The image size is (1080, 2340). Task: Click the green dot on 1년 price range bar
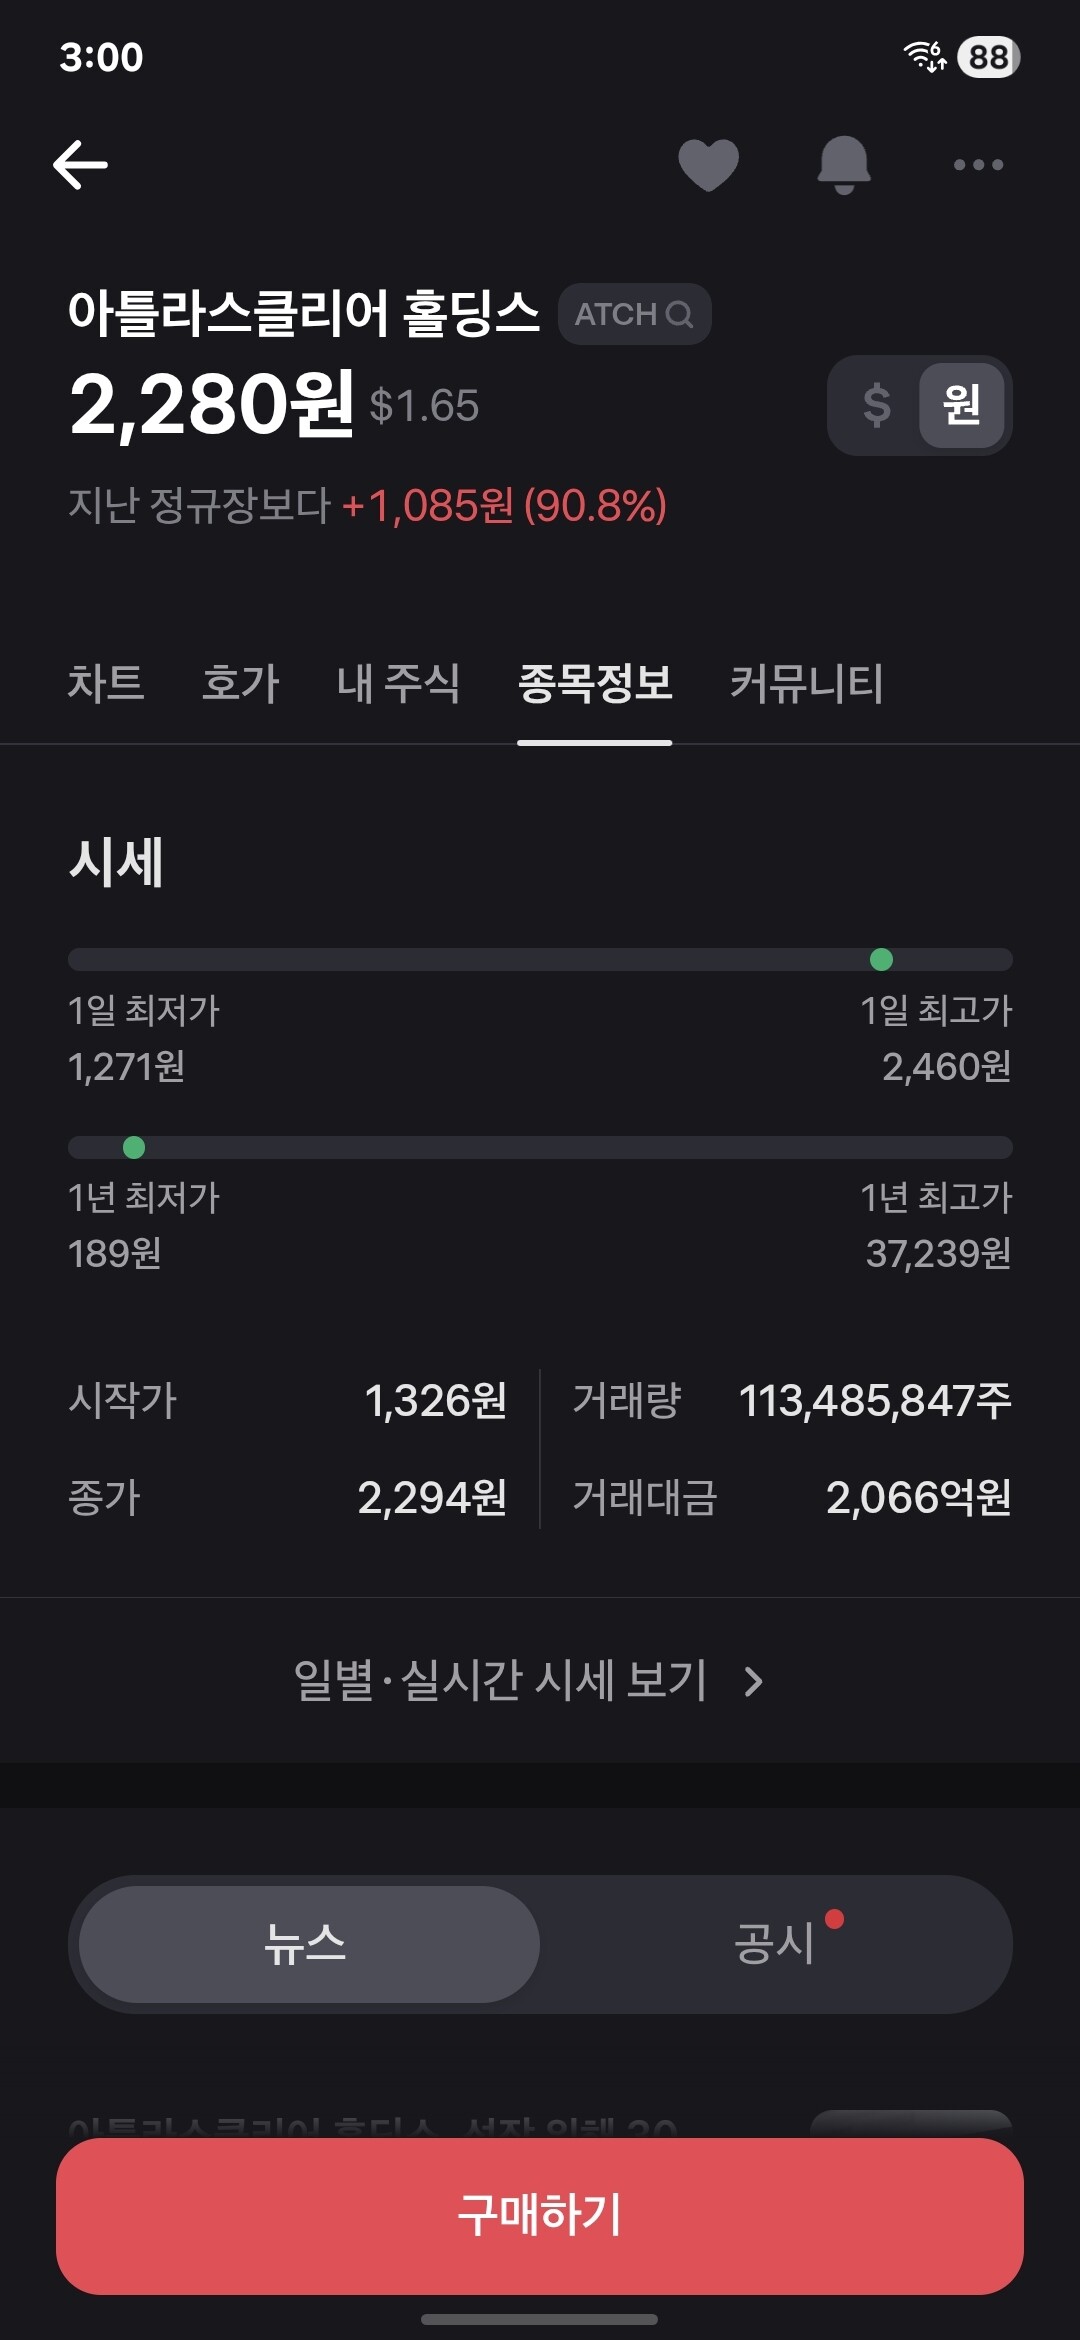[x=134, y=1147]
